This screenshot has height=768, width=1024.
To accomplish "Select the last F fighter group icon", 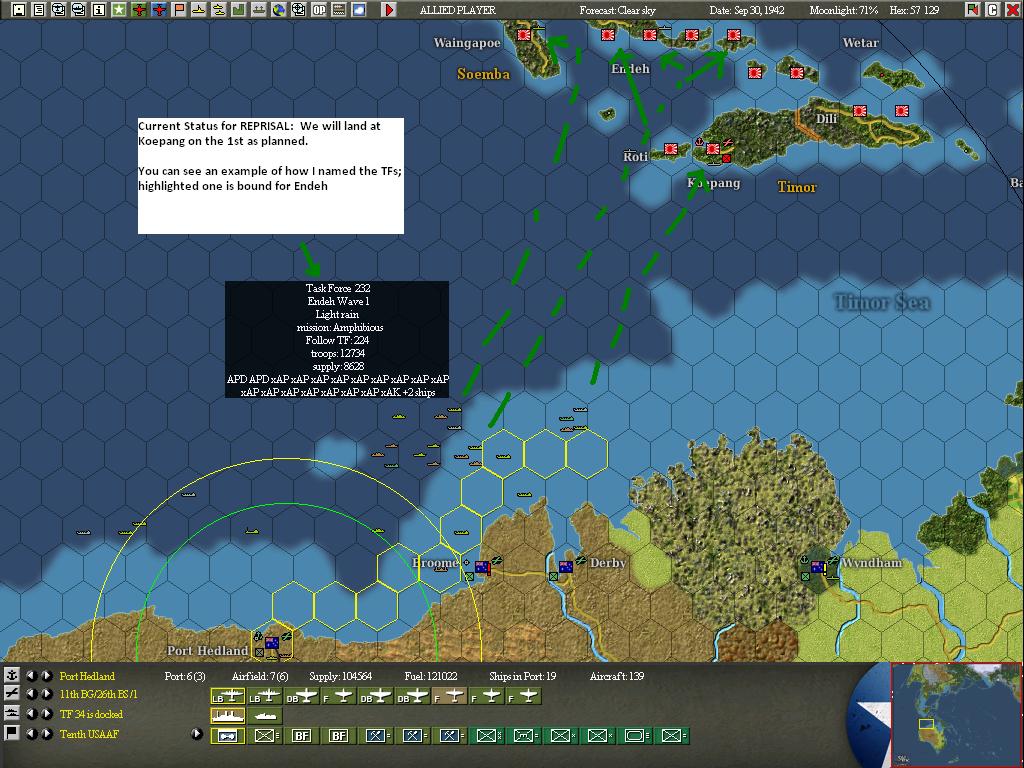I will tap(523, 696).
